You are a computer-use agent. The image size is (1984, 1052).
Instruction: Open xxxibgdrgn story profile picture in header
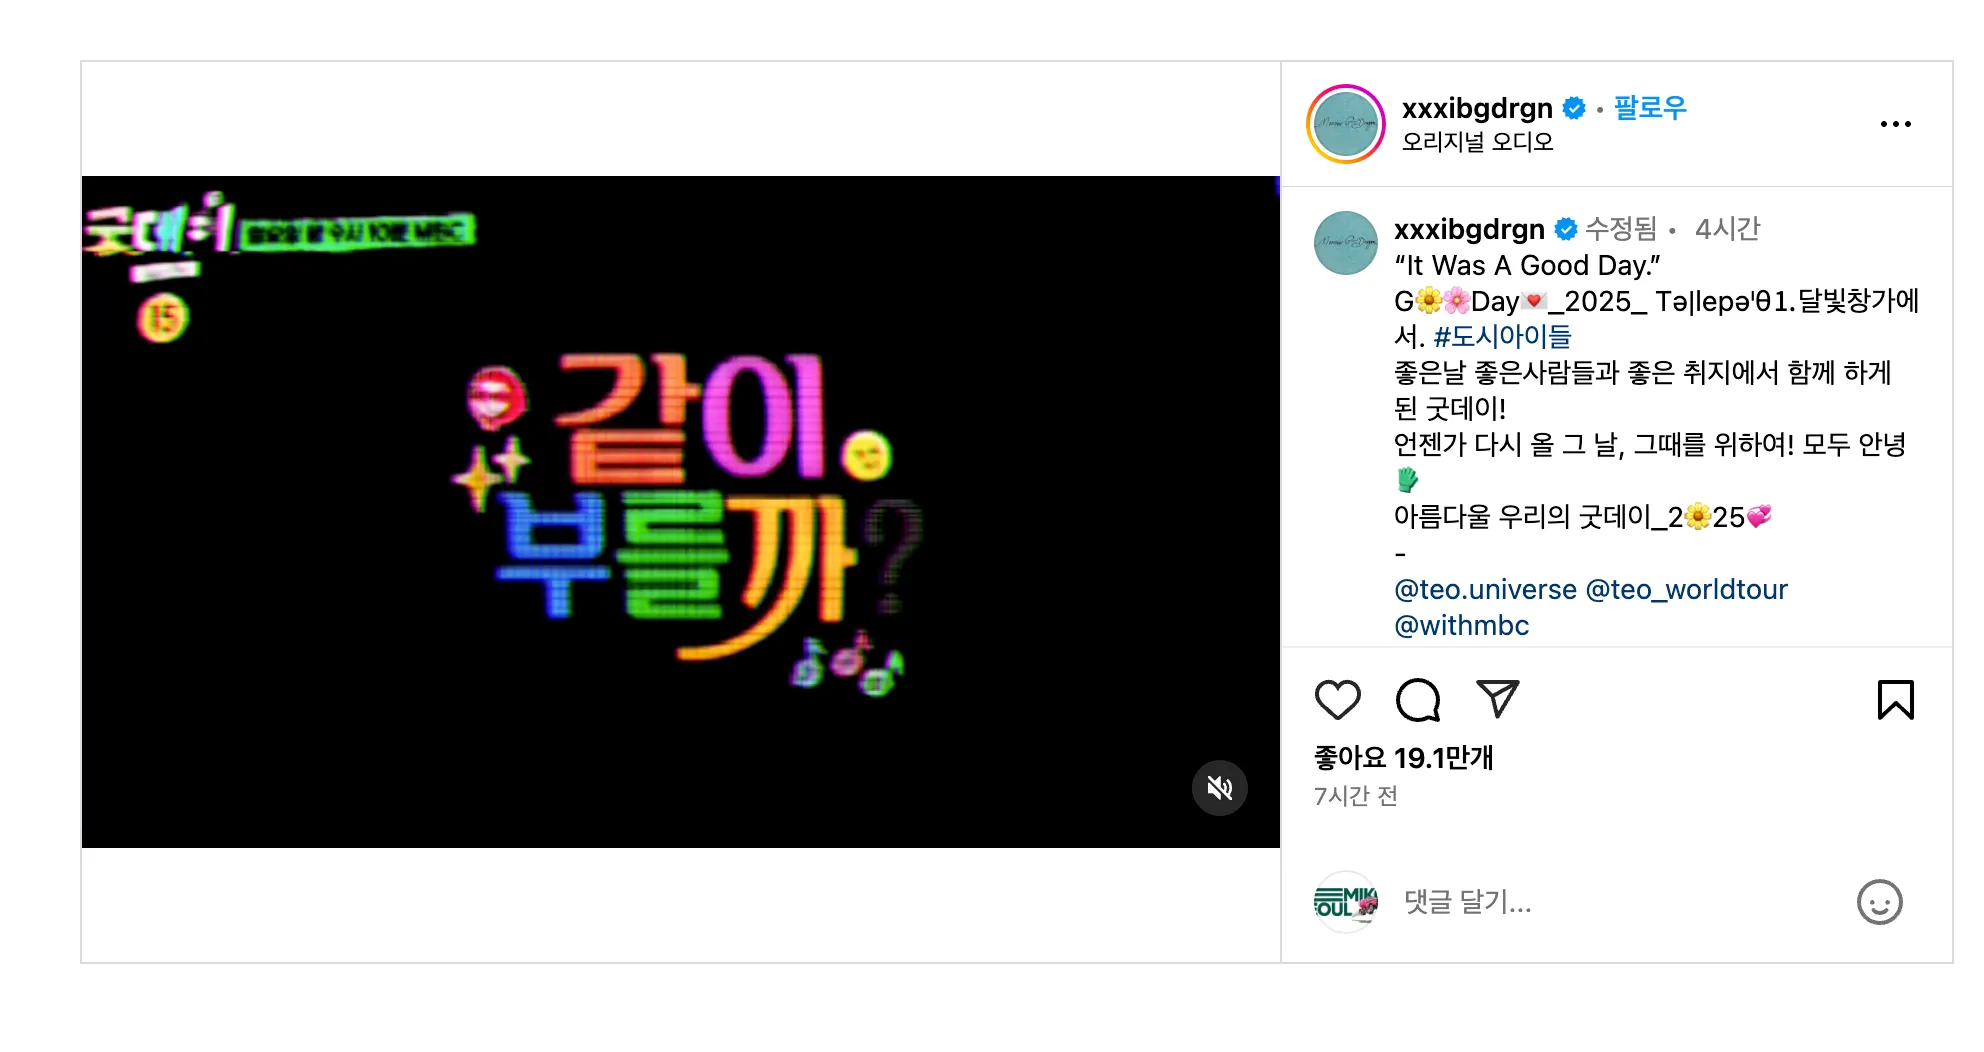coord(1345,124)
